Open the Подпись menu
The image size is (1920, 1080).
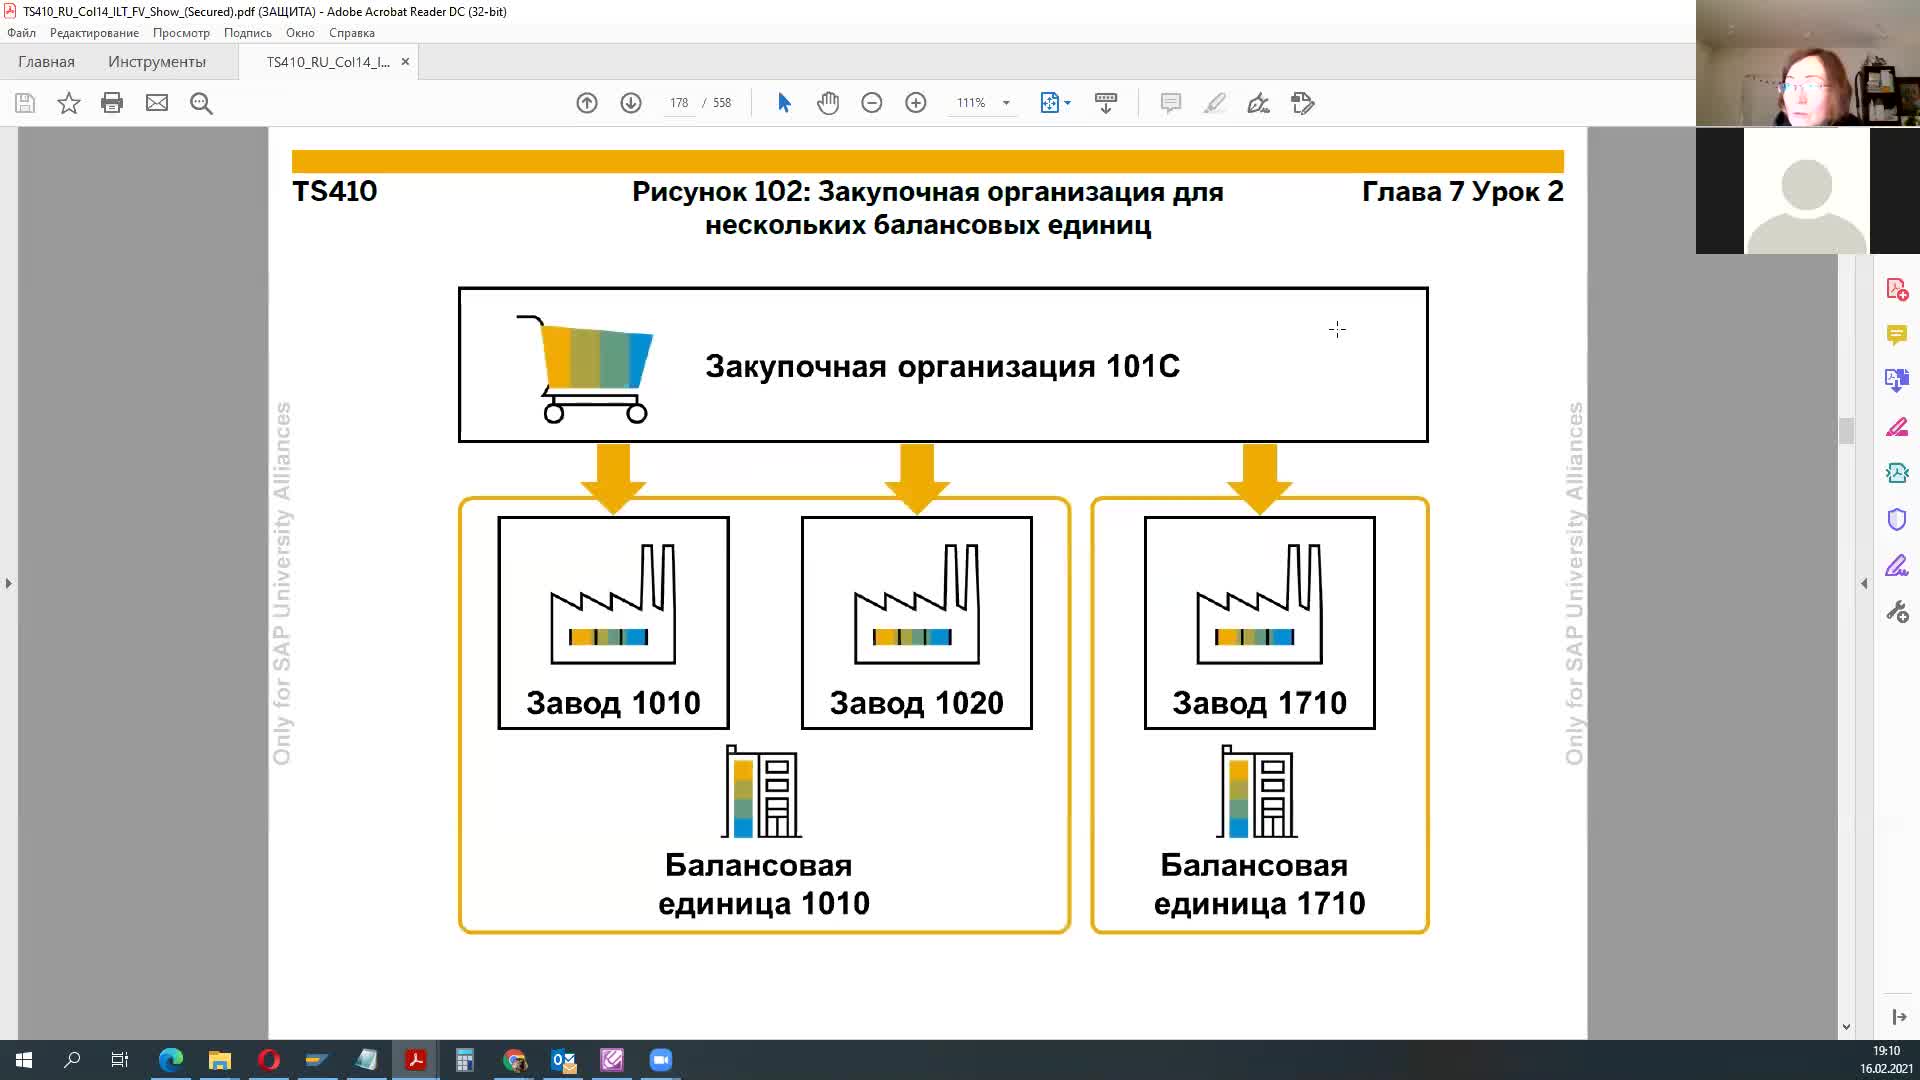tap(248, 33)
